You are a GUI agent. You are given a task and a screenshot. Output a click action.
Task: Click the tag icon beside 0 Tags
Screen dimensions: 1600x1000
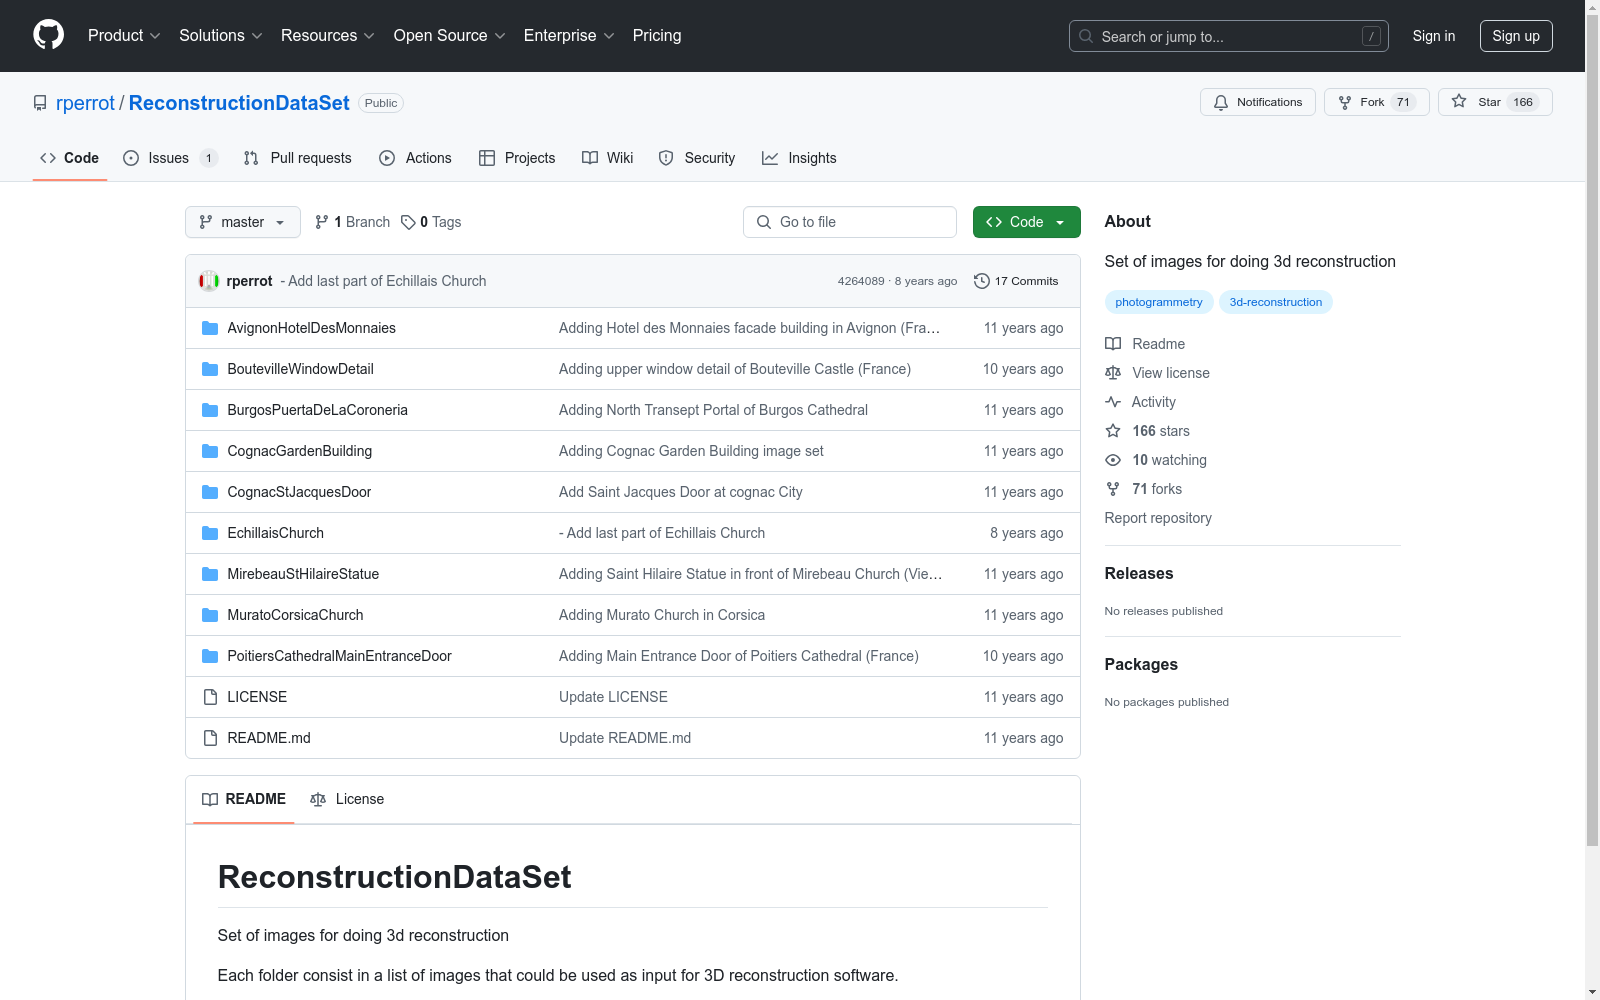point(408,222)
